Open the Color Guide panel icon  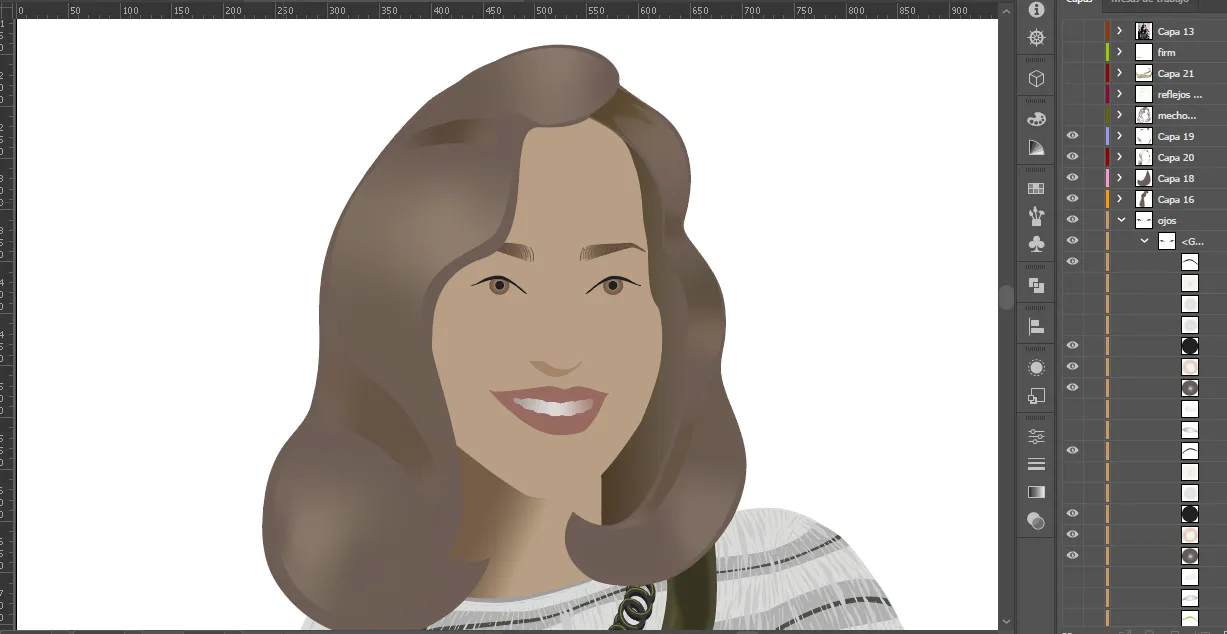point(1036,148)
